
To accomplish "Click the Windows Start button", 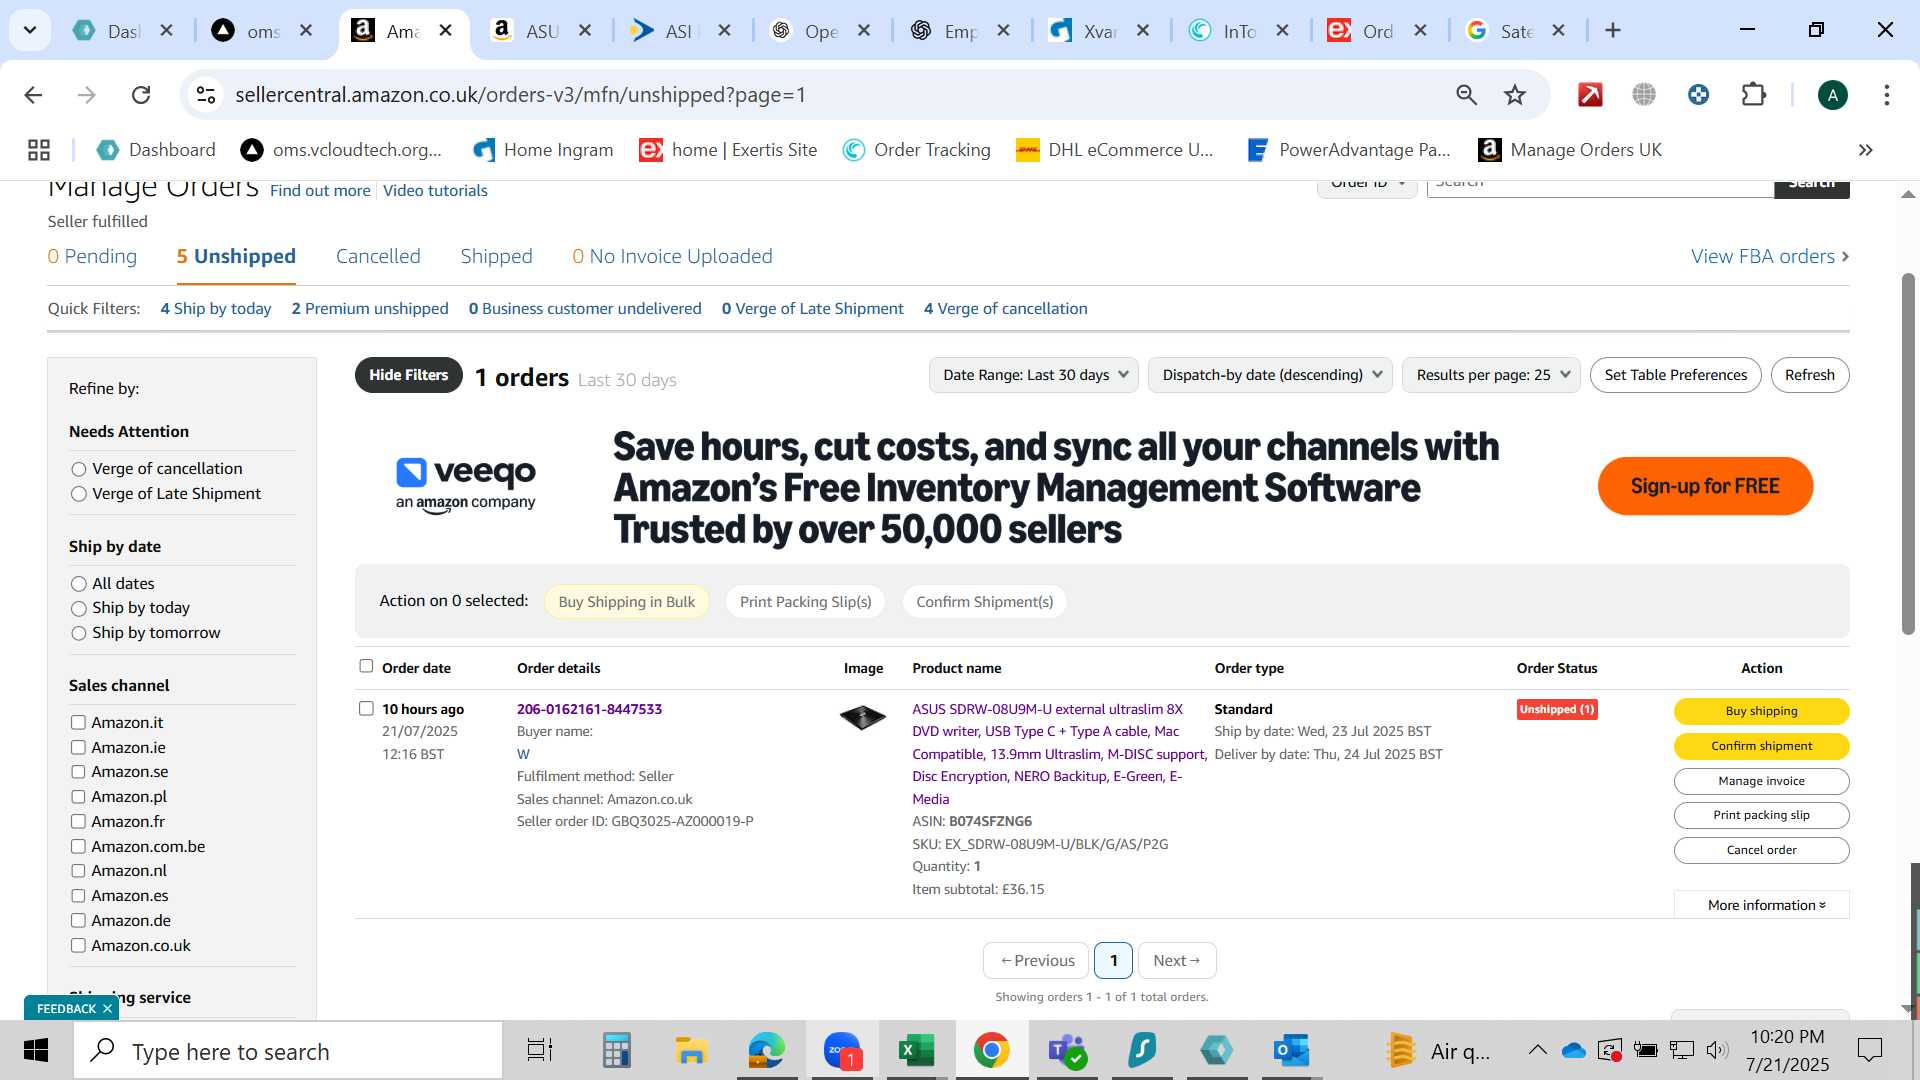I will point(36,1051).
